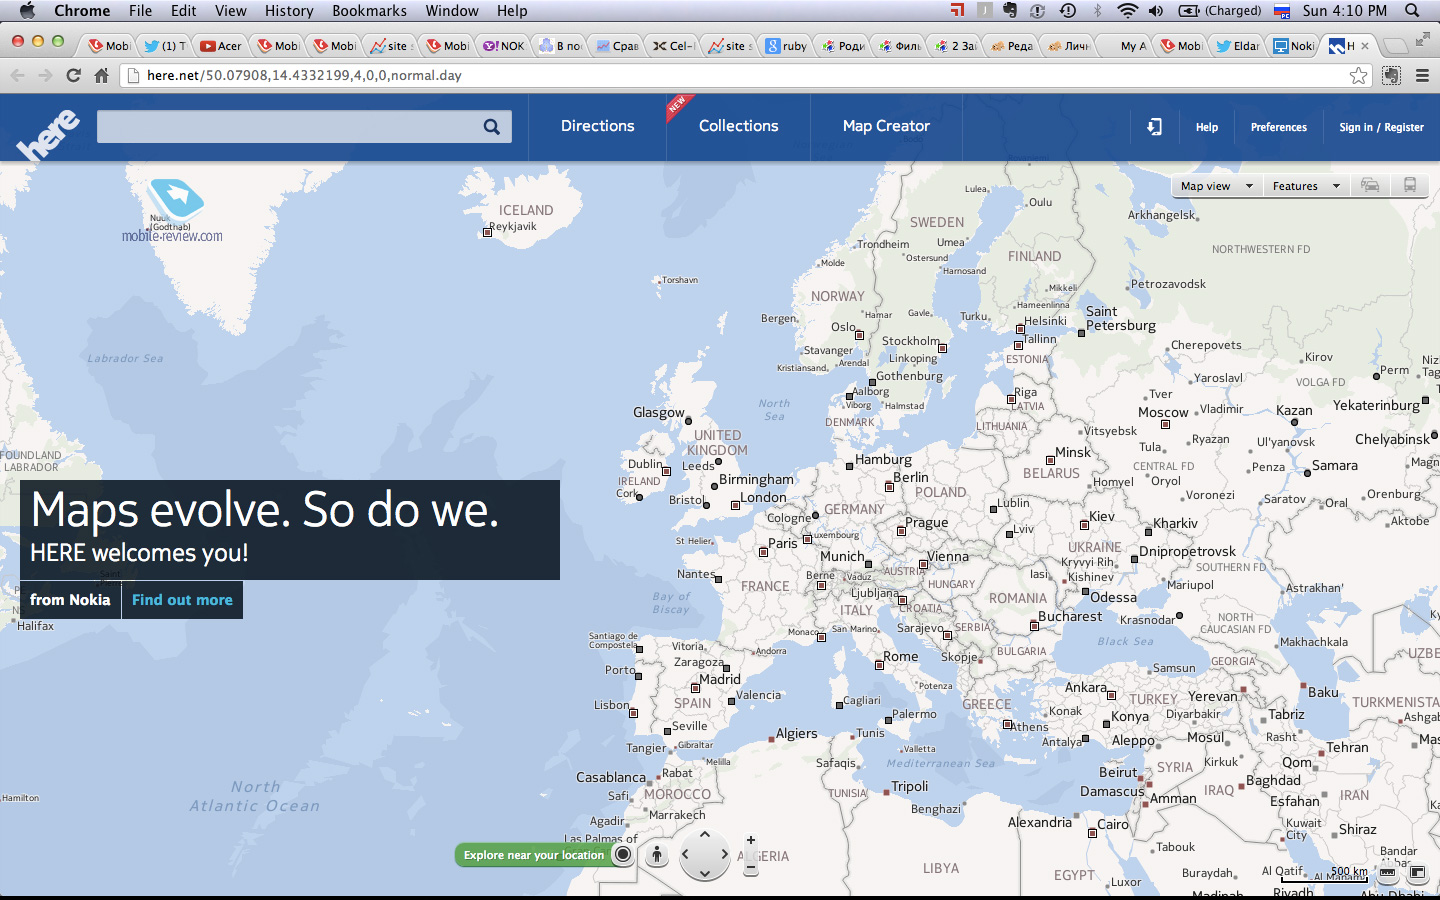This screenshot has width=1440, height=900.
Task: Click the Berlin city marker label
Action: pyautogui.click(x=911, y=478)
